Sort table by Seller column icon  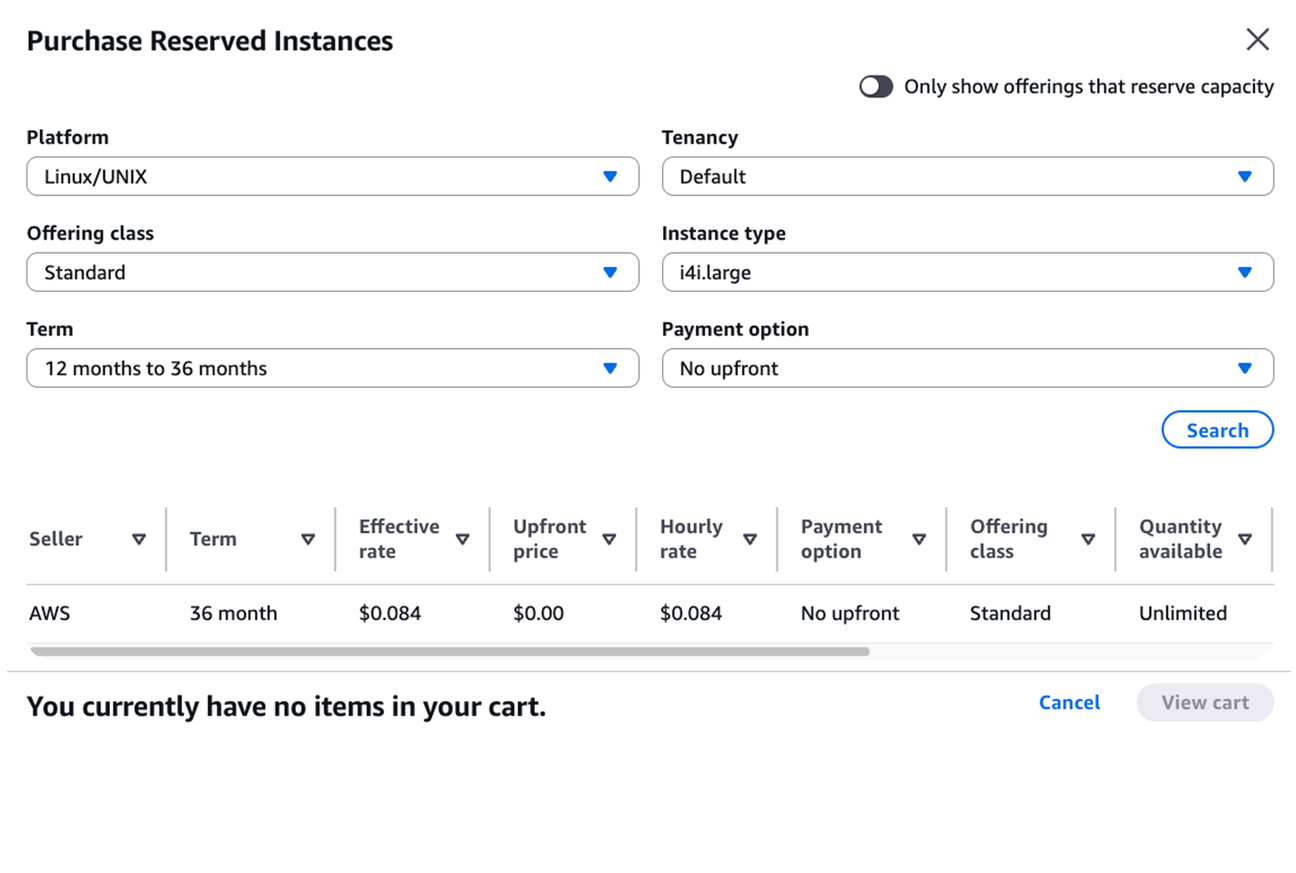[x=139, y=539]
